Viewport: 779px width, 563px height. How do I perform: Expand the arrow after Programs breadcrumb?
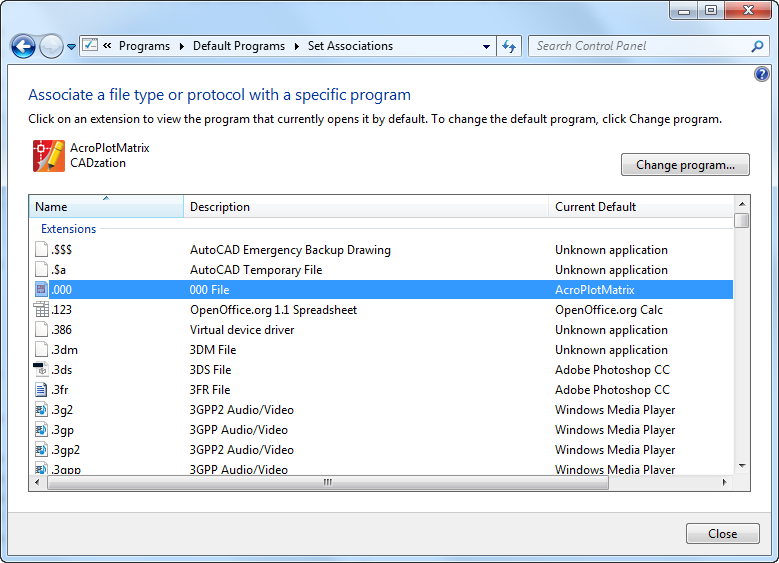click(182, 46)
